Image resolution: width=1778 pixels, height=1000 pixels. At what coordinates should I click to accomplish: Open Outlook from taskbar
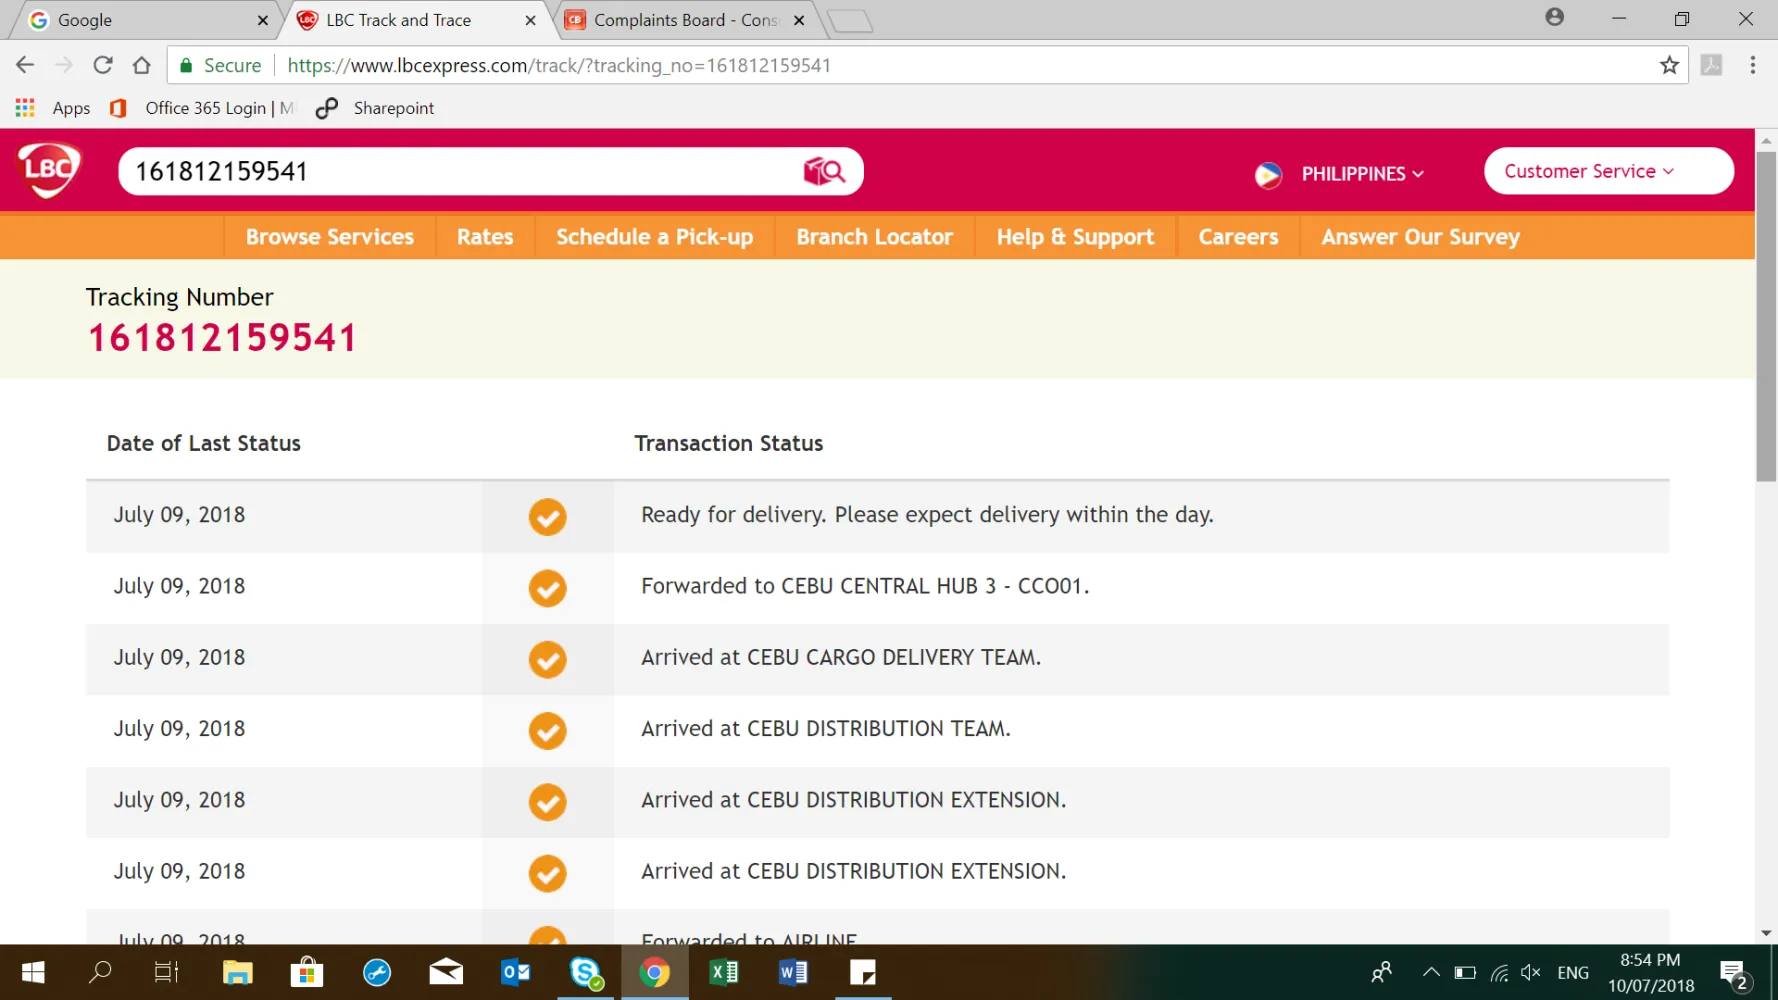coord(516,972)
